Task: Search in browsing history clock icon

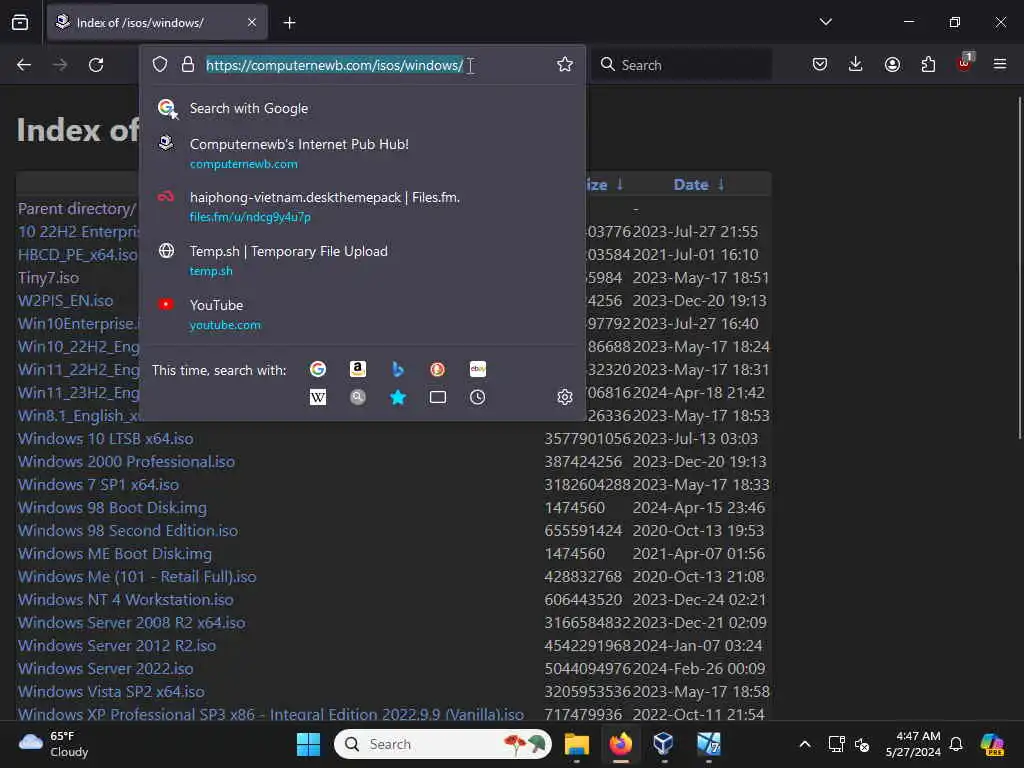Action: click(x=477, y=397)
